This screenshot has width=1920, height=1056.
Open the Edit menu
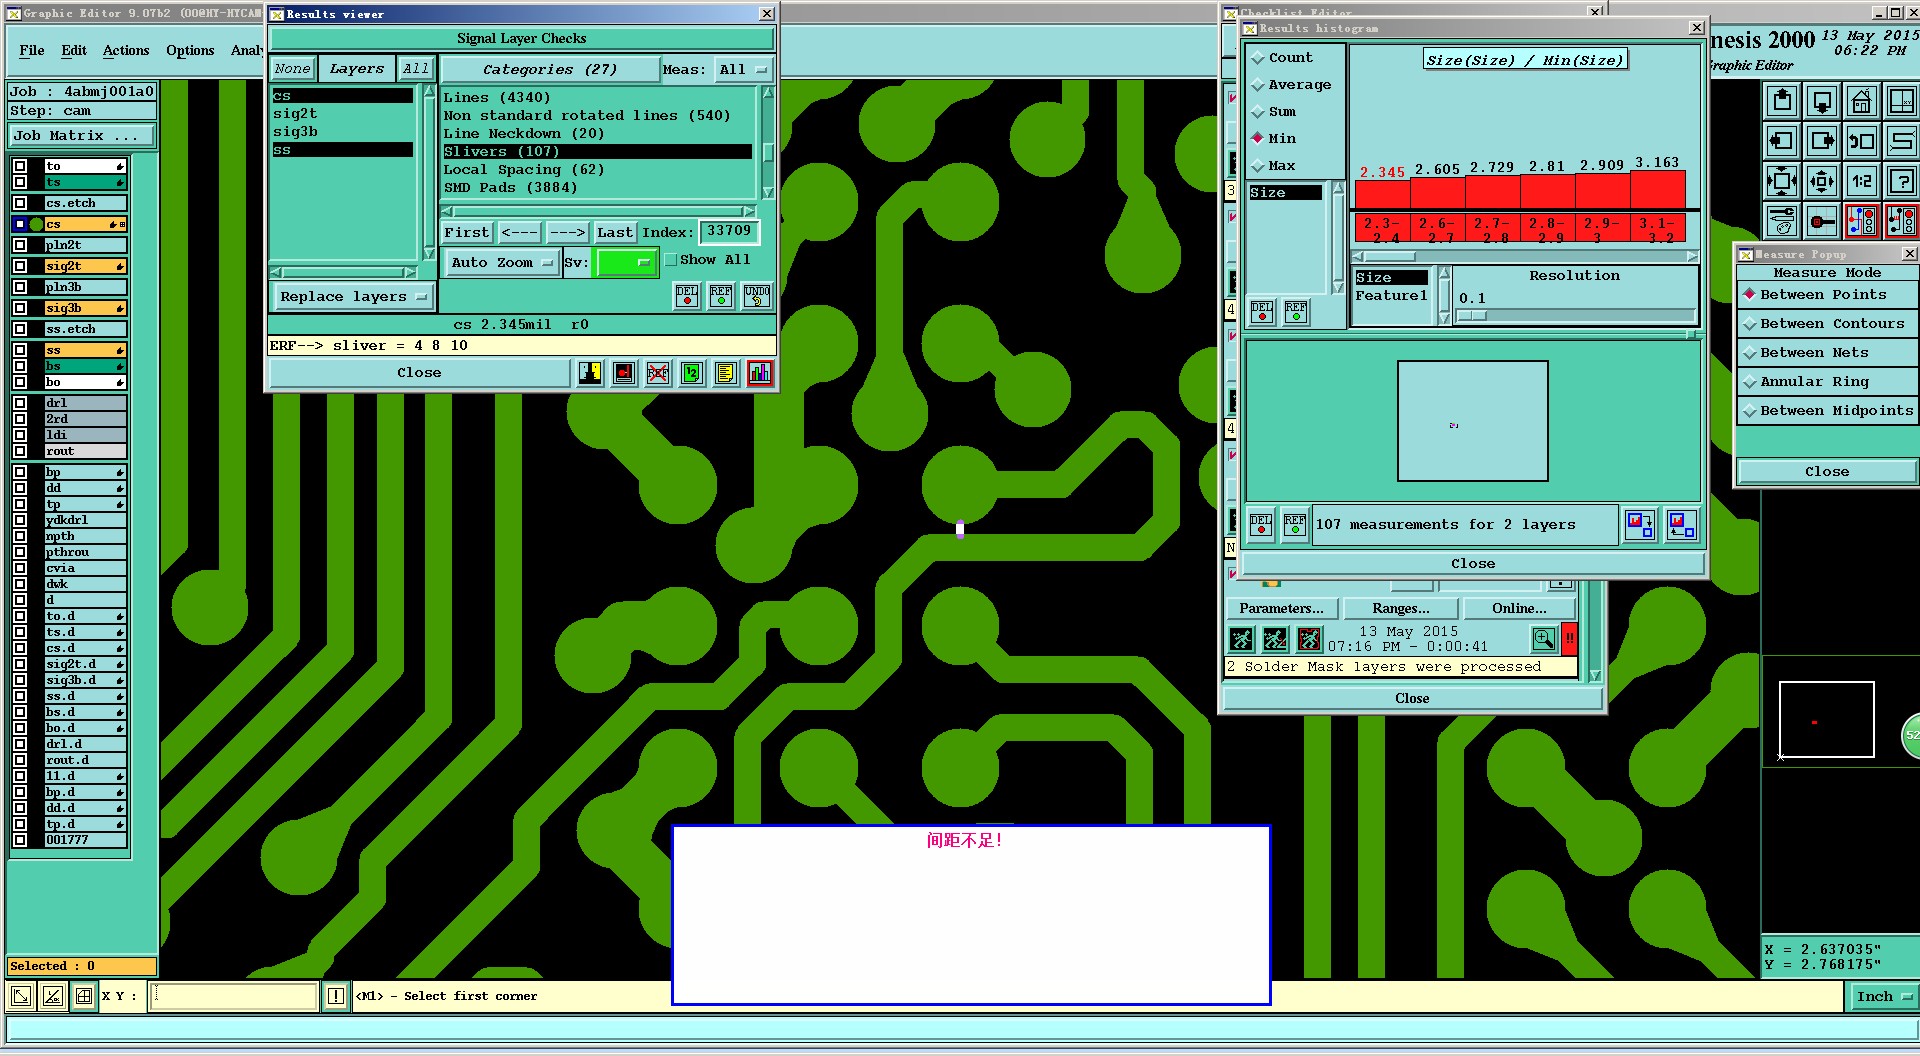(74, 50)
